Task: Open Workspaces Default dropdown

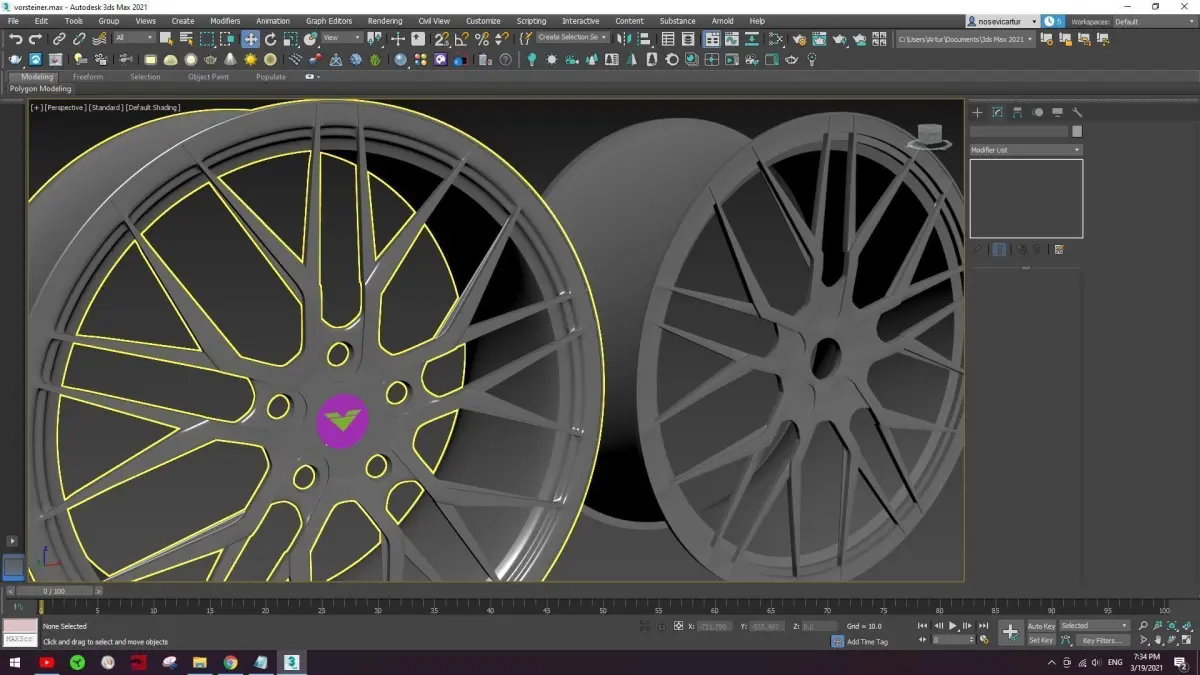Action: click(x=1153, y=21)
